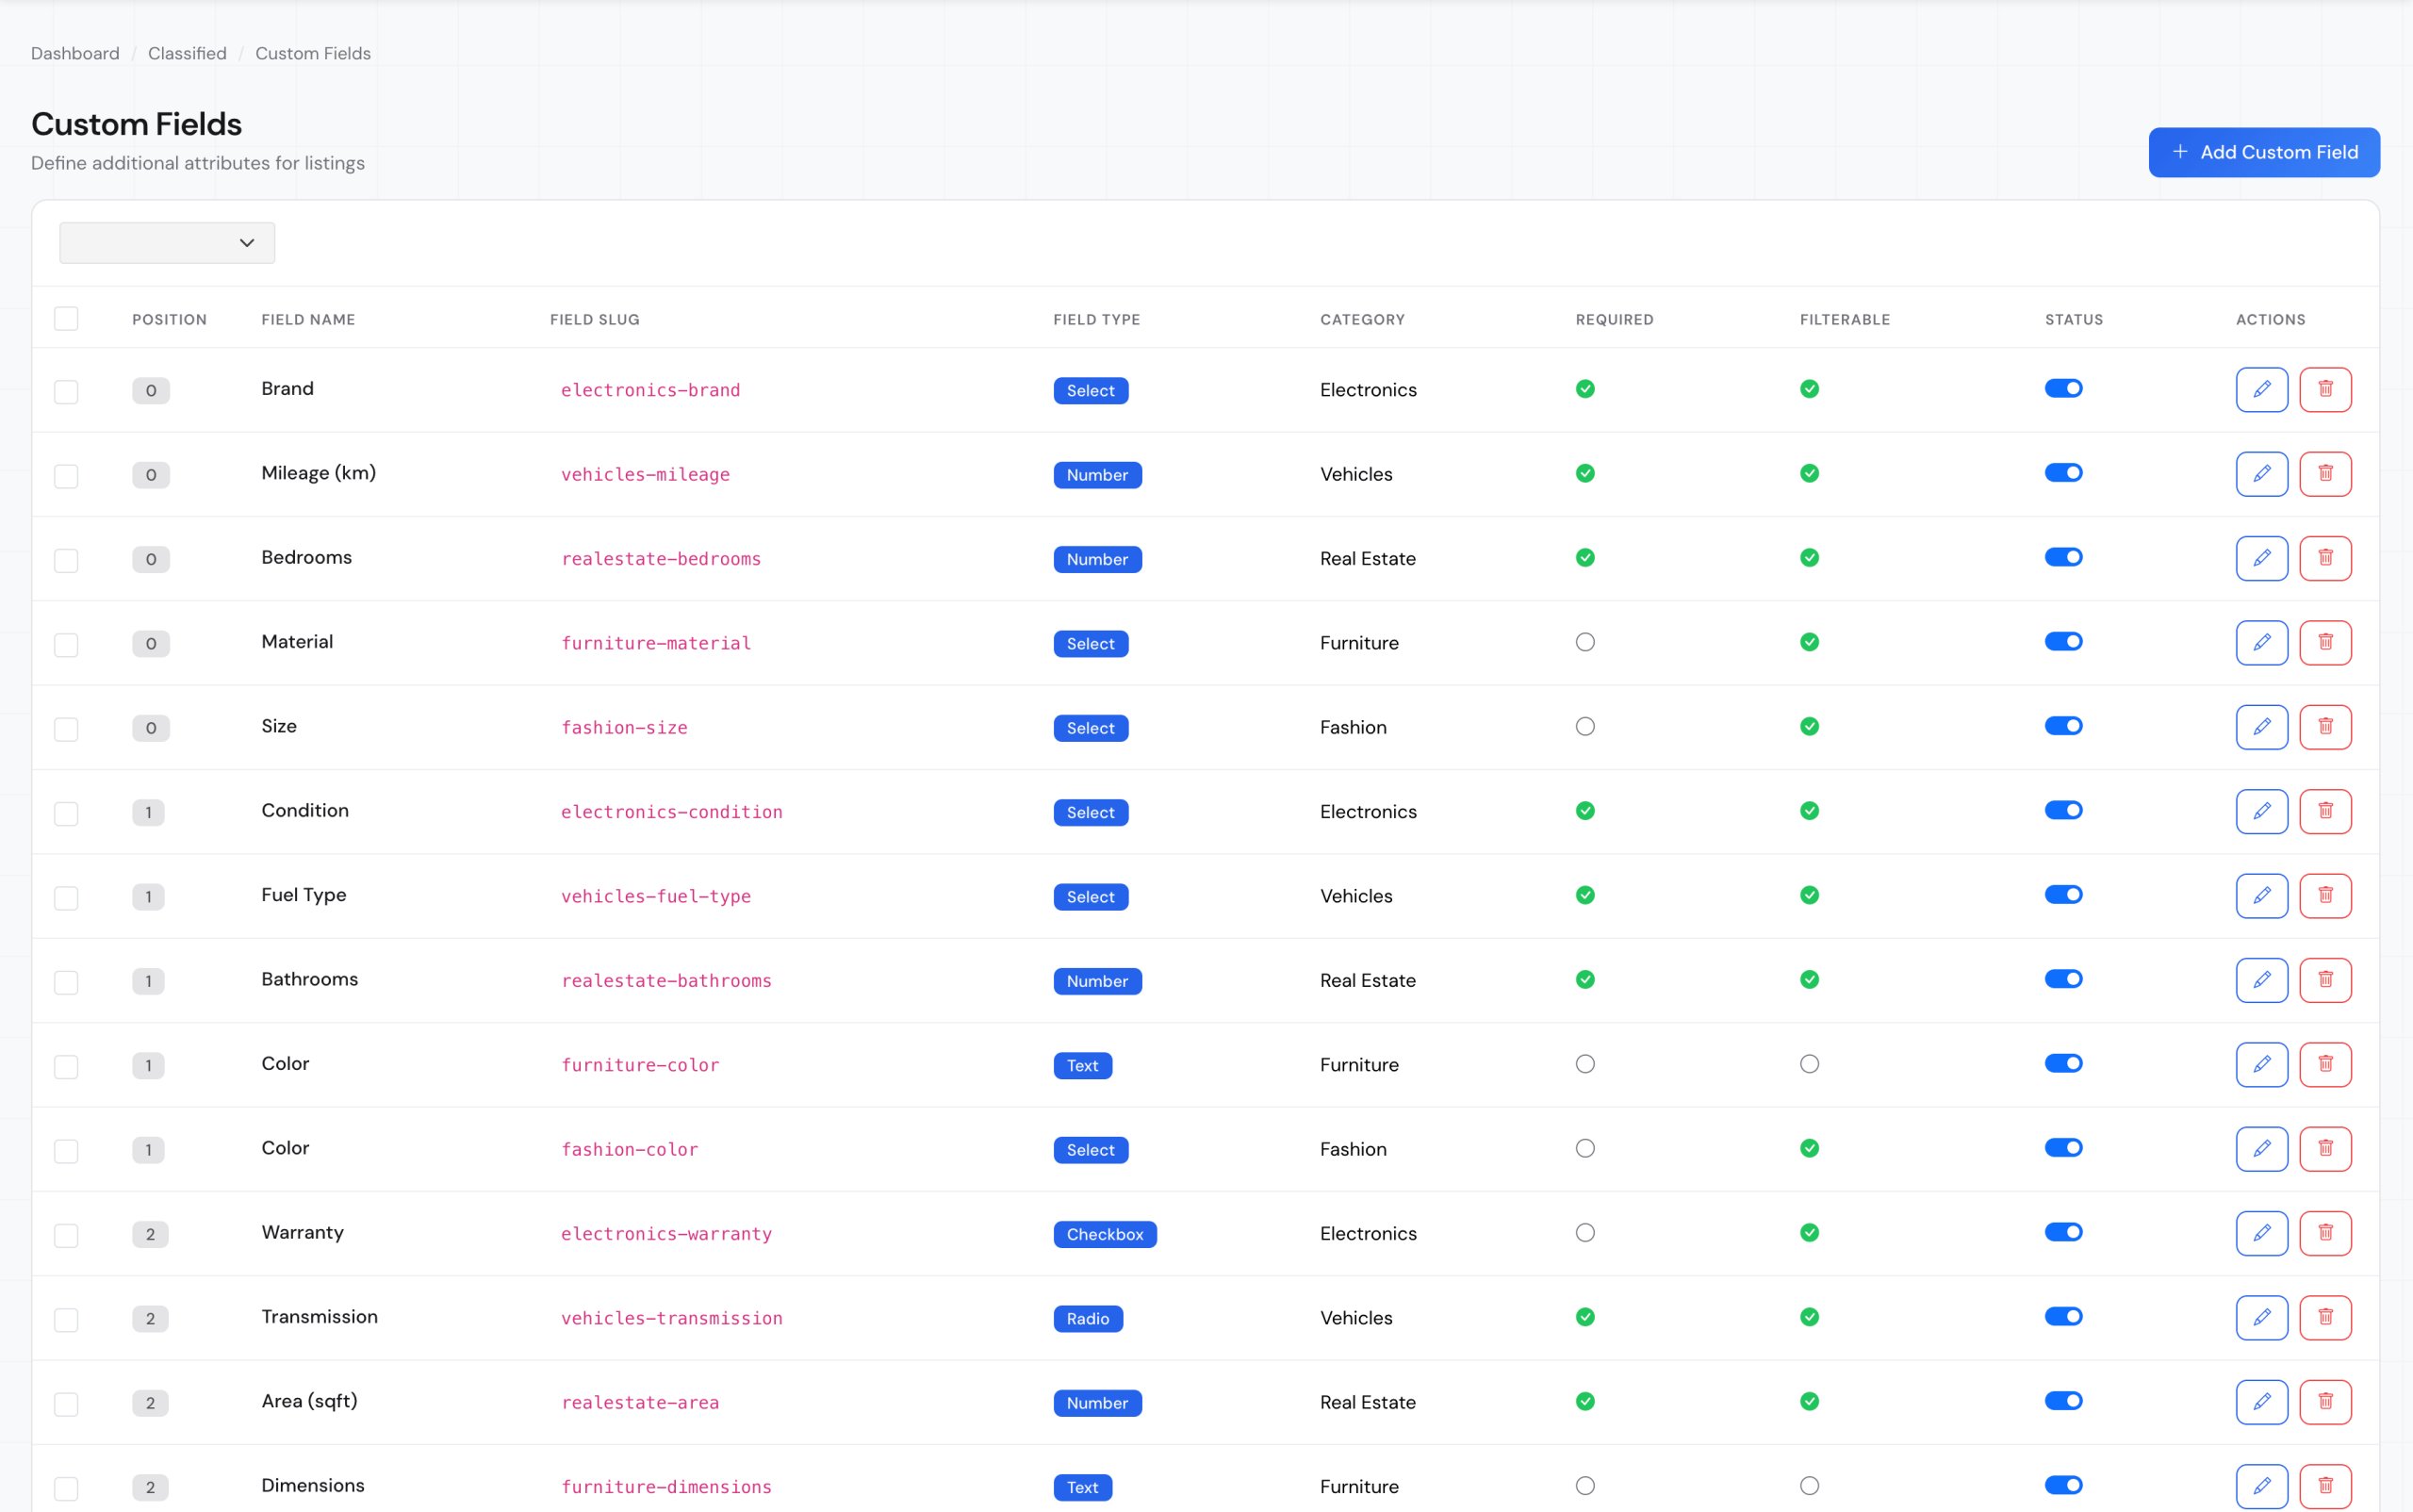
Task: Edit the Fuel Type field
Action: click(x=2261, y=896)
